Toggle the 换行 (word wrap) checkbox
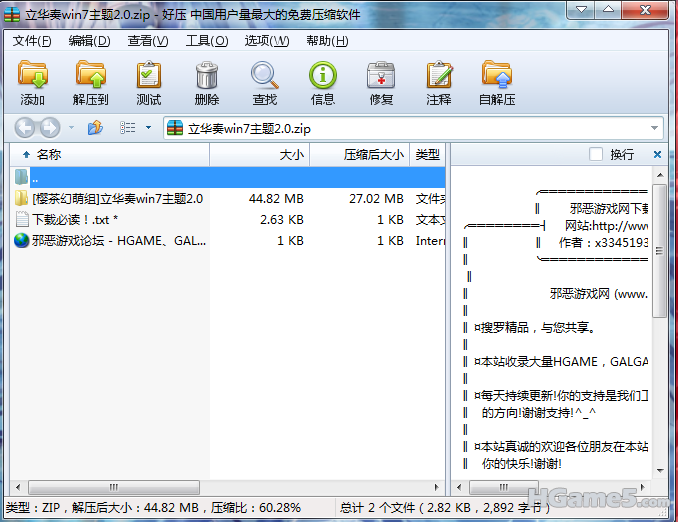This screenshot has width=678, height=522. 597,155
